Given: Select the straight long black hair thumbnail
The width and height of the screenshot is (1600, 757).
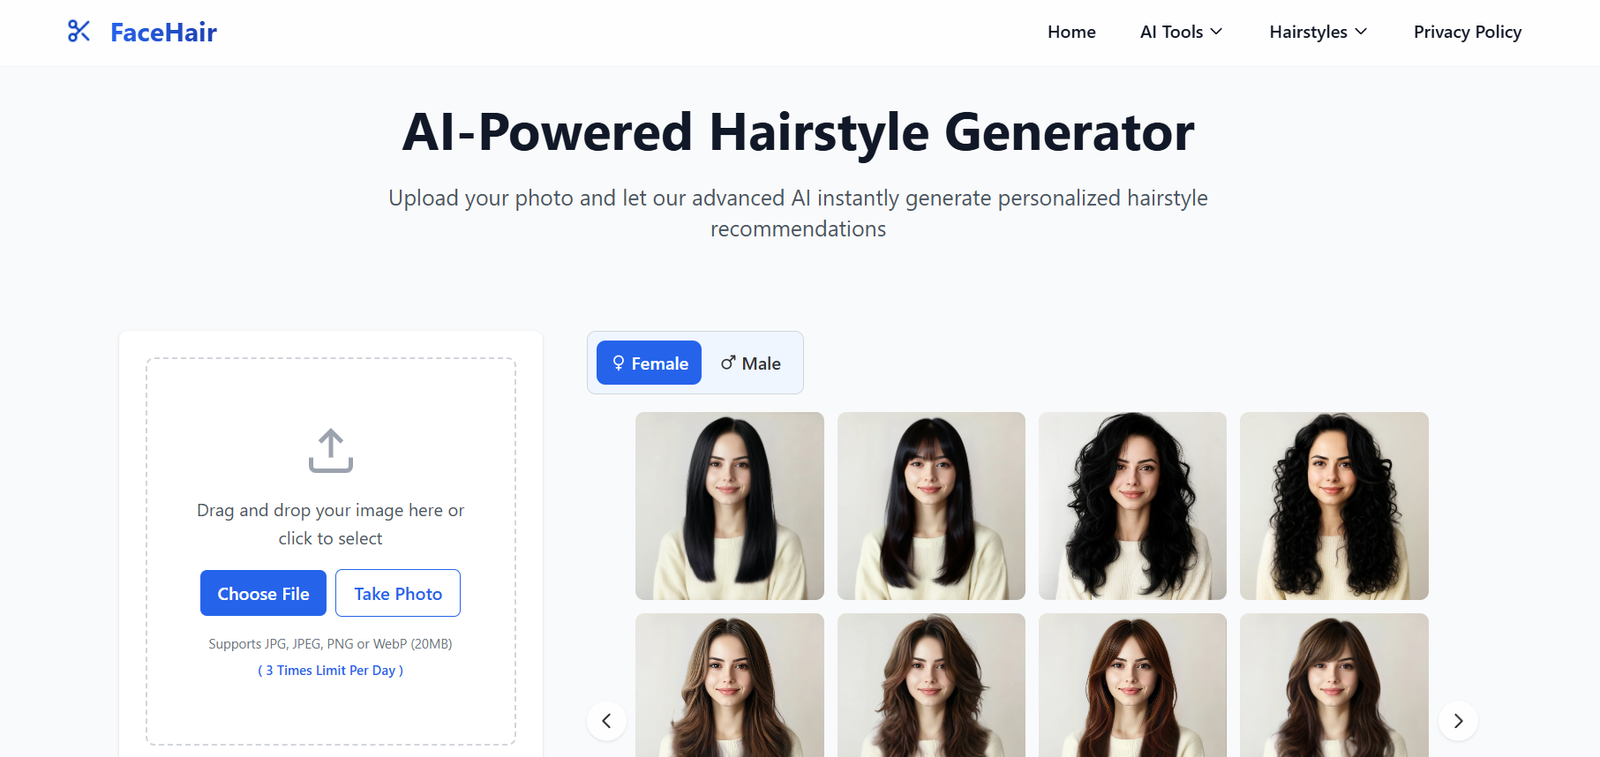Looking at the screenshot, I should tap(730, 506).
